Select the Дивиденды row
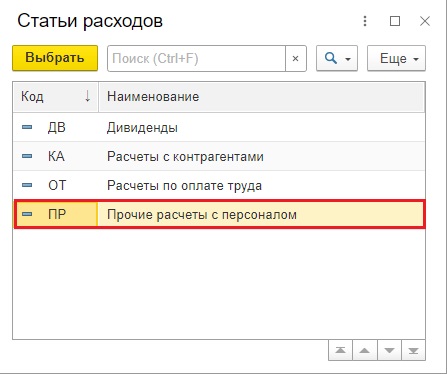Screen dimensions: 447x374 (x=219, y=127)
